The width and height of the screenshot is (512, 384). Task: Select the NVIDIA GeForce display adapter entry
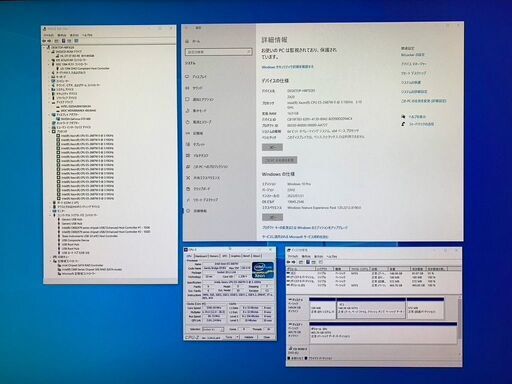[76, 119]
